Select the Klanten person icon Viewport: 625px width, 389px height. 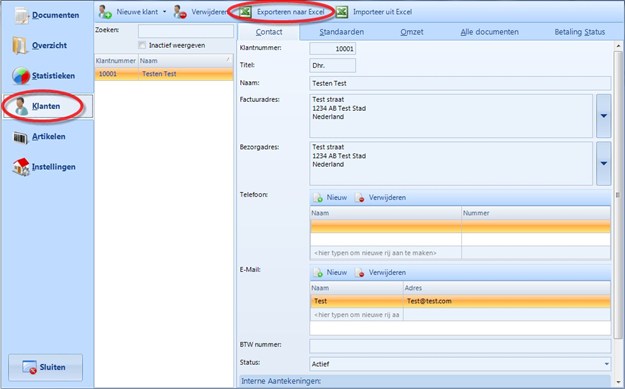click(x=21, y=106)
